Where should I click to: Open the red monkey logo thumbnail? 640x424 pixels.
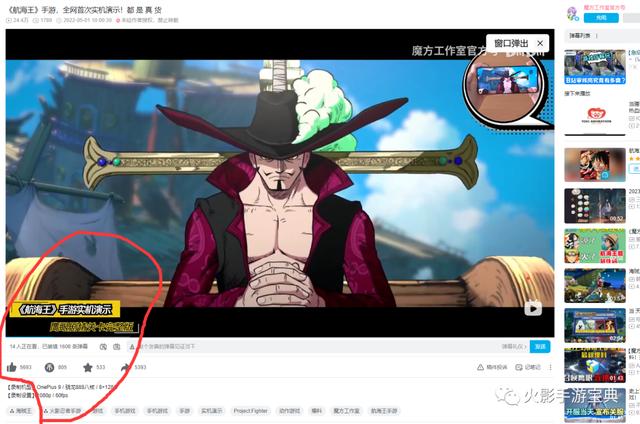(595, 115)
